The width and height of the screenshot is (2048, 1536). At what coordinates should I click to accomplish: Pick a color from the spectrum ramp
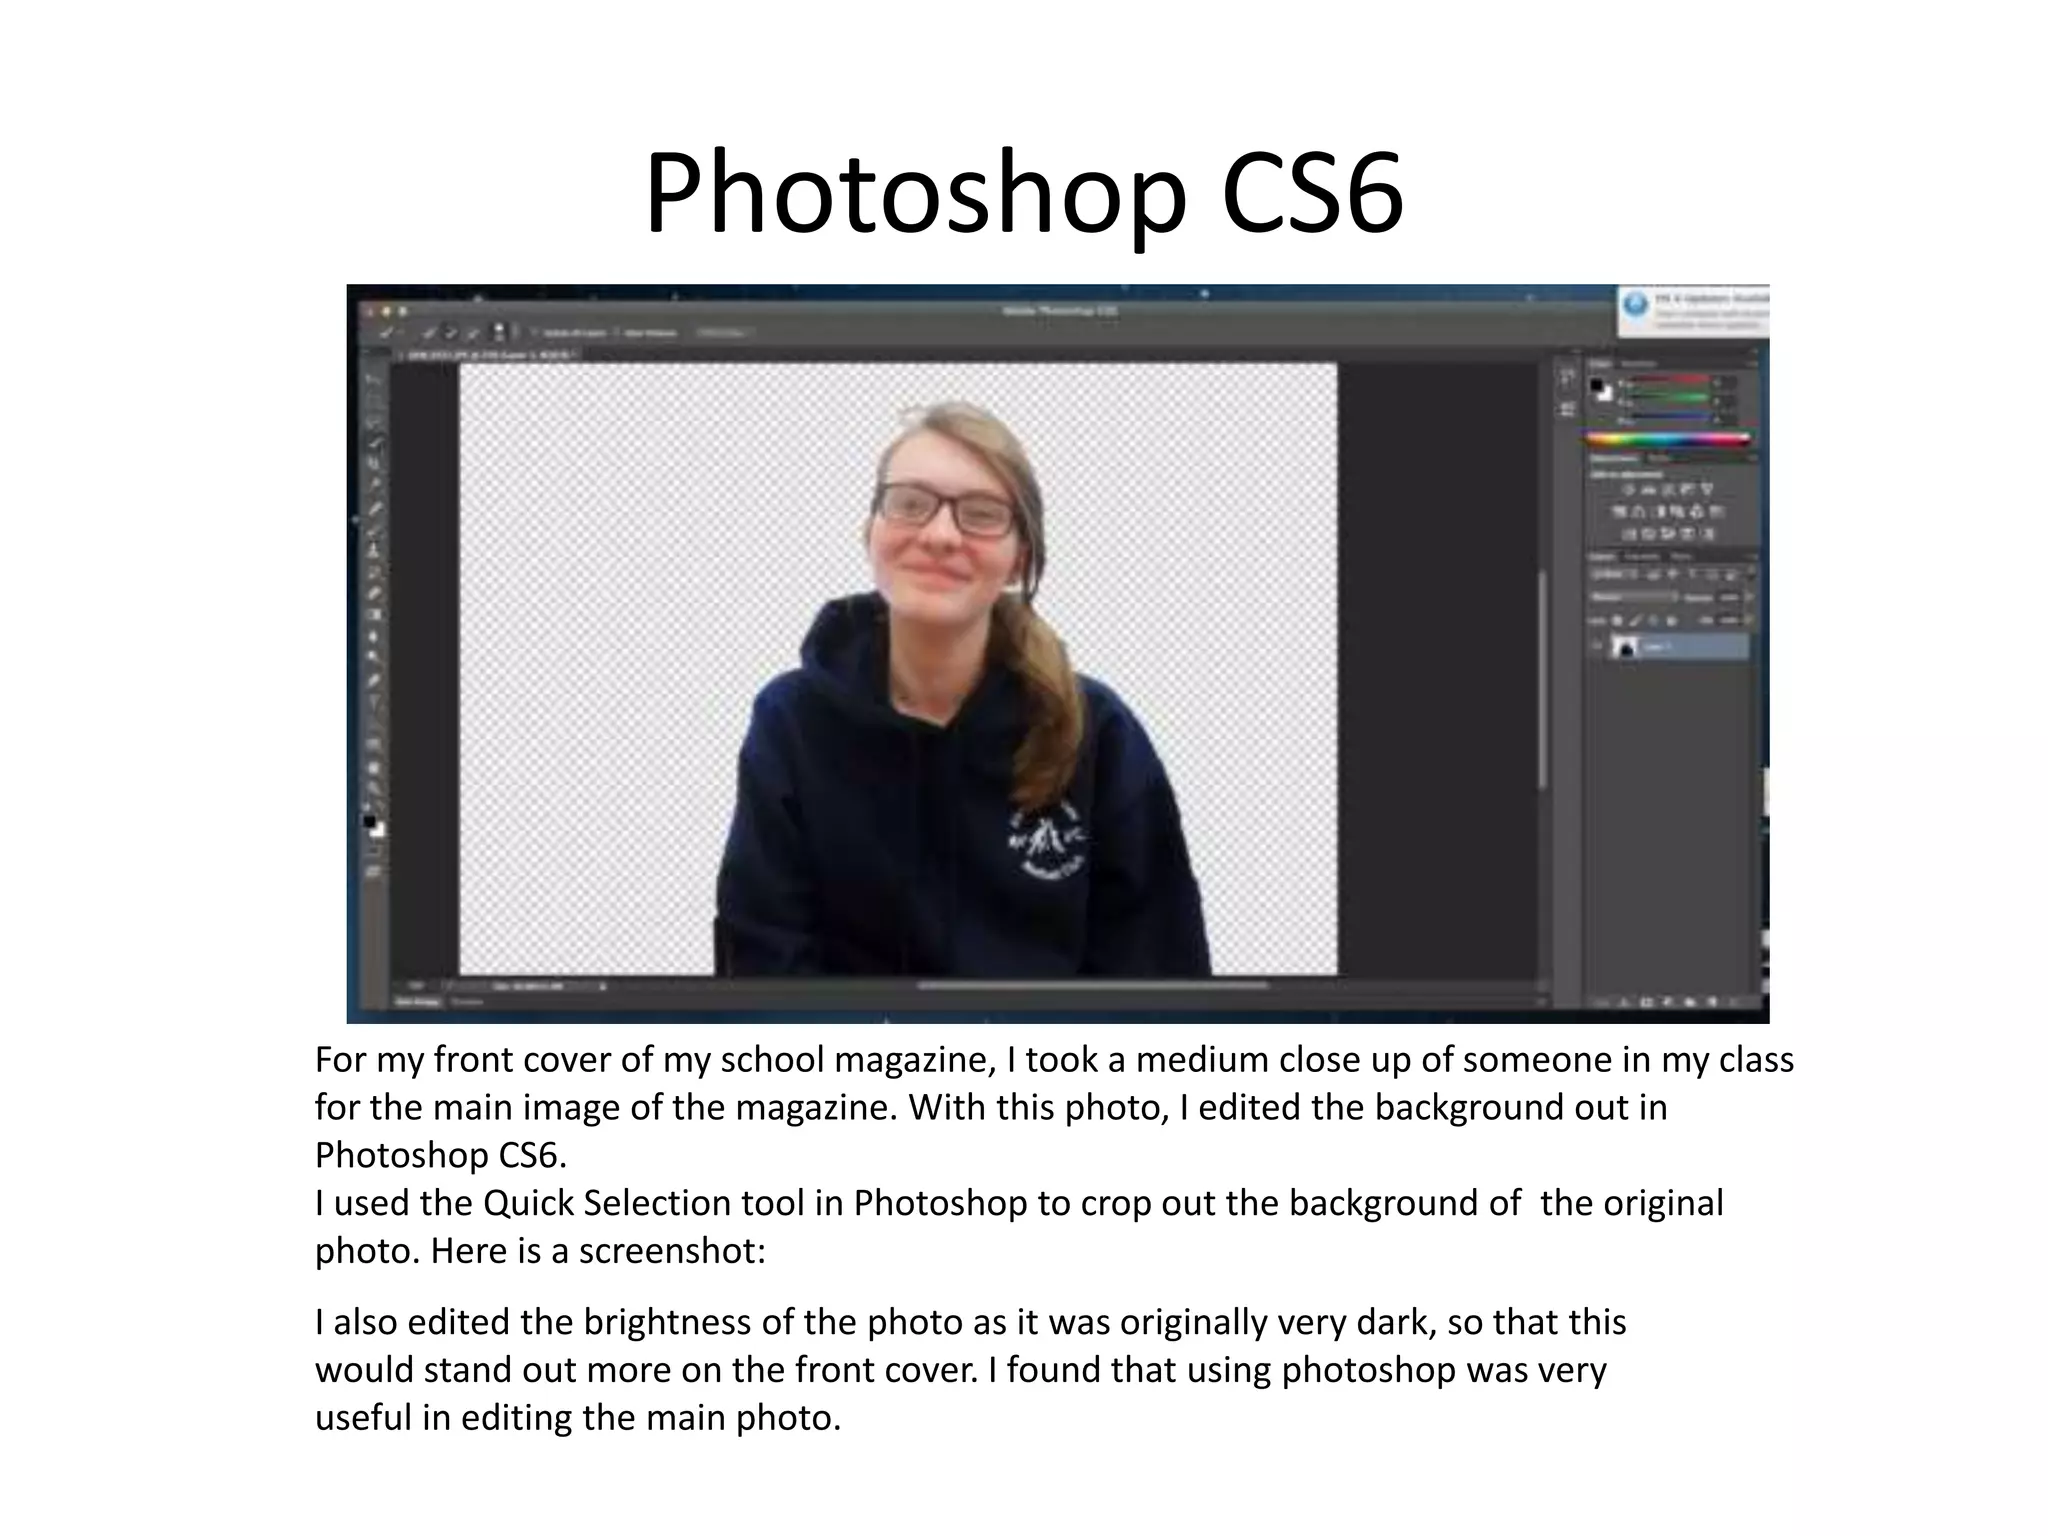tap(1668, 440)
